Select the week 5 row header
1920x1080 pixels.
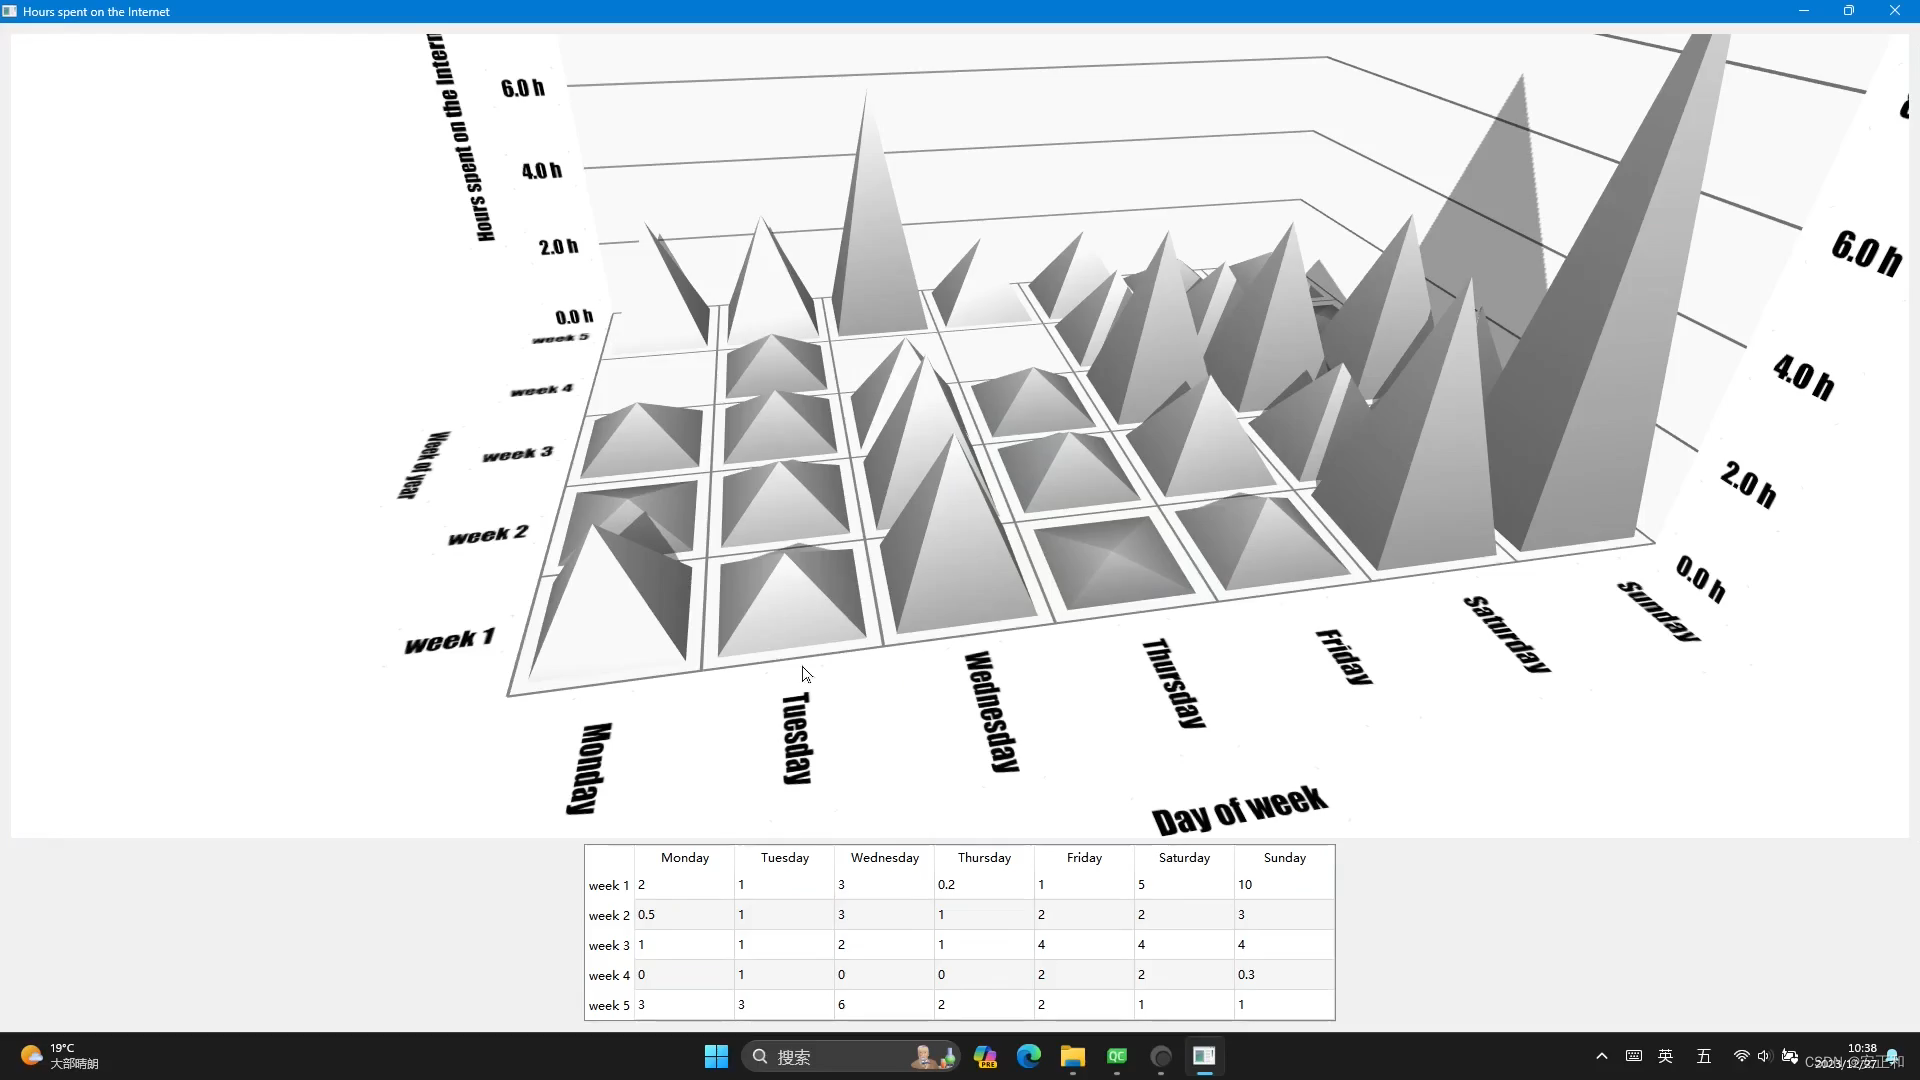tap(609, 1005)
